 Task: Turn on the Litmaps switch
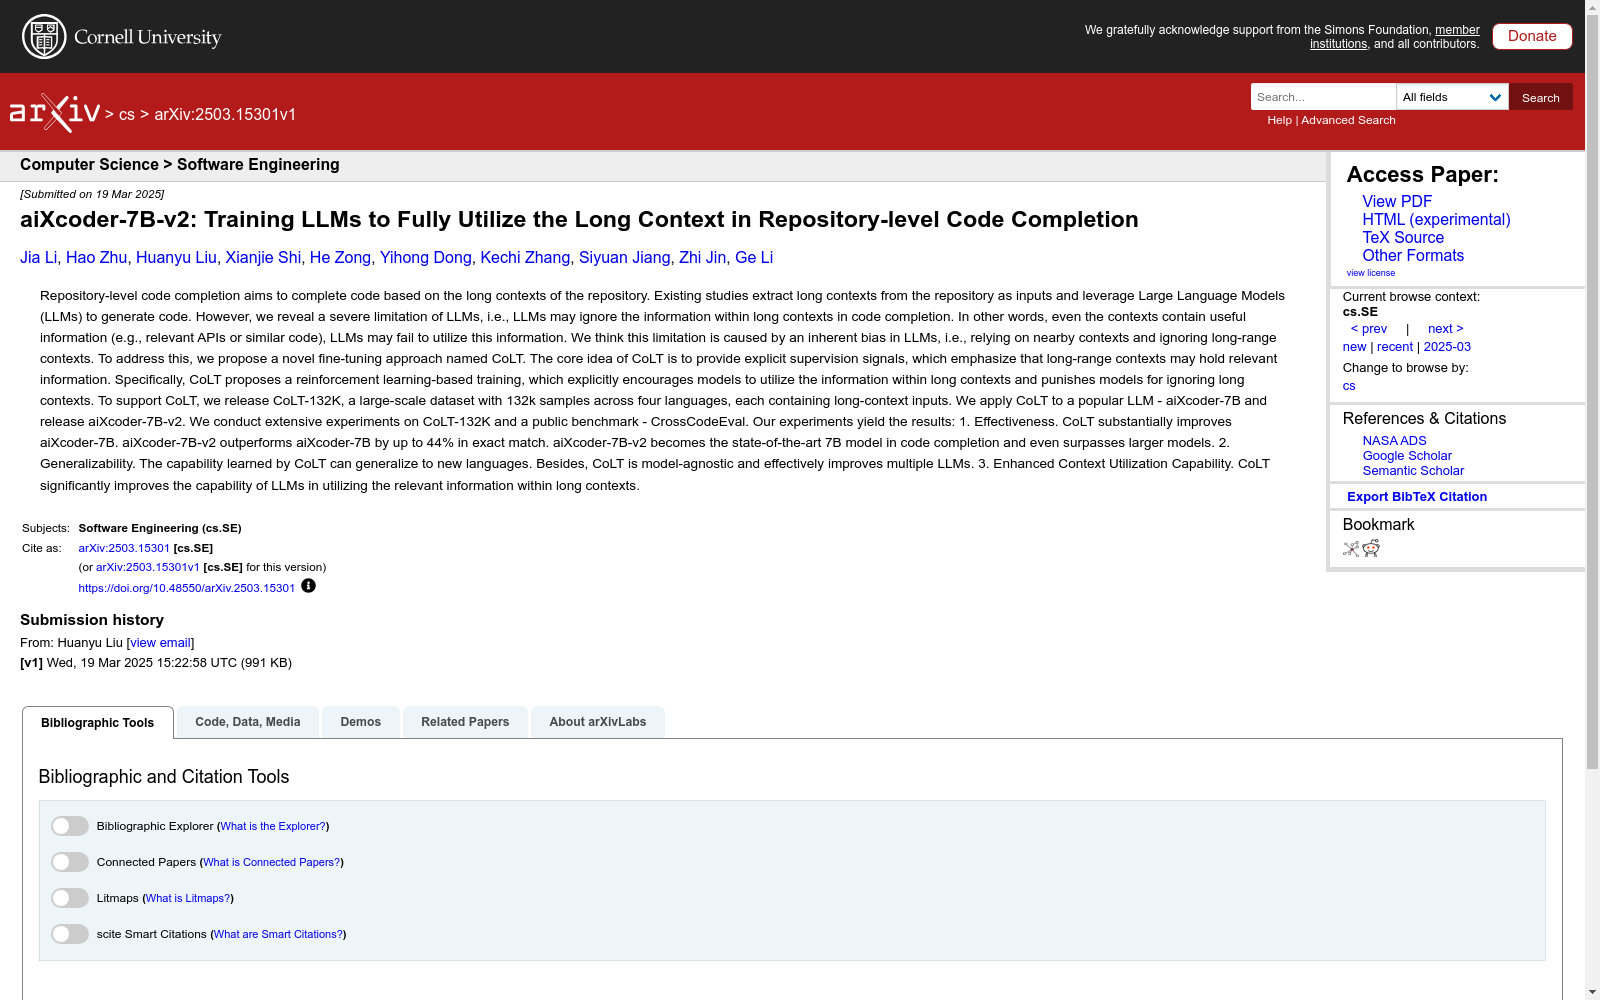(x=70, y=898)
